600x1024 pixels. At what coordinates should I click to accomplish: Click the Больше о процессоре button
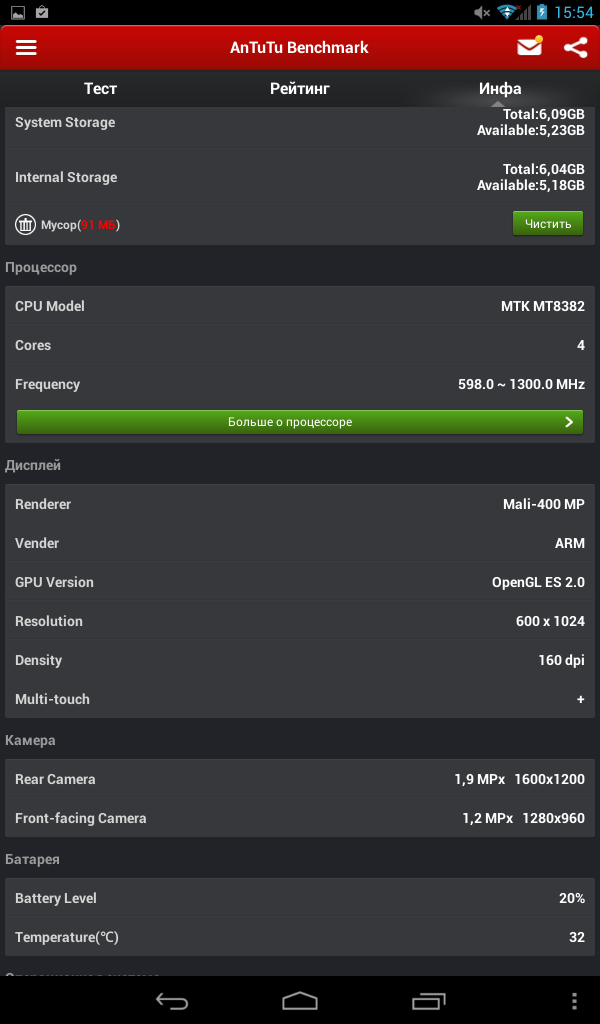tap(300, 422)
